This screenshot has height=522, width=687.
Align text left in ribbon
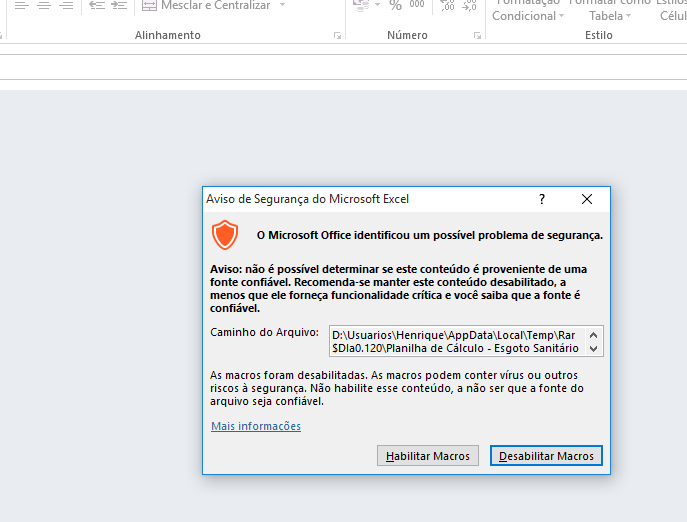point(22,5)
